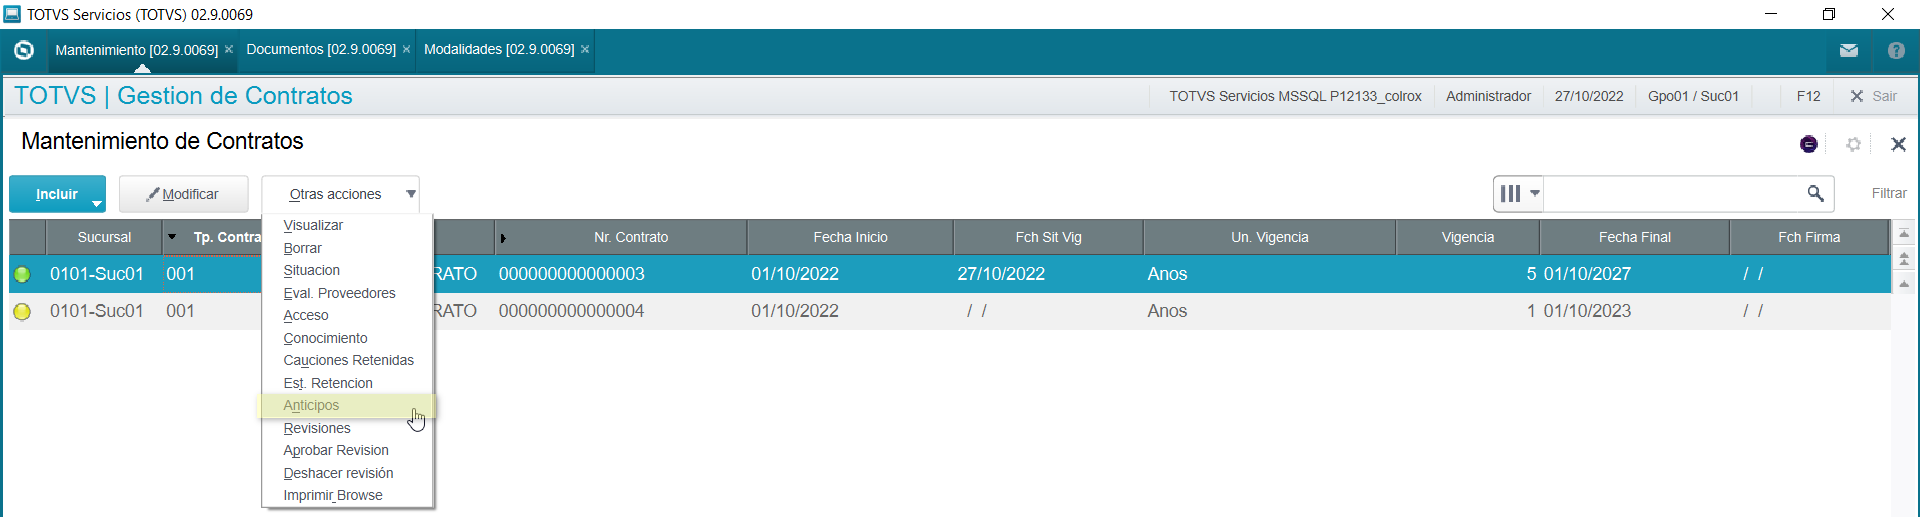The height and width of the screenshot is (517, 1920).
Task: Close the Mantenimiento de Contratos panel
Action: click(1898, 144)
